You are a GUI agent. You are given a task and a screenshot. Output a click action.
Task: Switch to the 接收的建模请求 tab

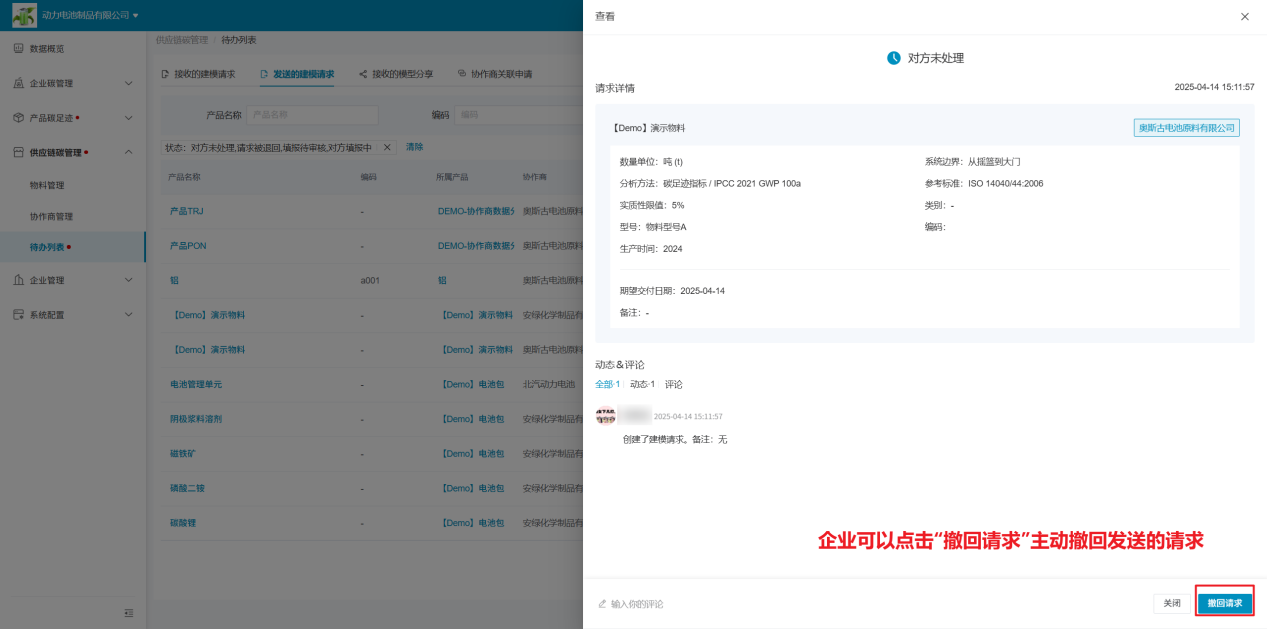pos(198,74)
